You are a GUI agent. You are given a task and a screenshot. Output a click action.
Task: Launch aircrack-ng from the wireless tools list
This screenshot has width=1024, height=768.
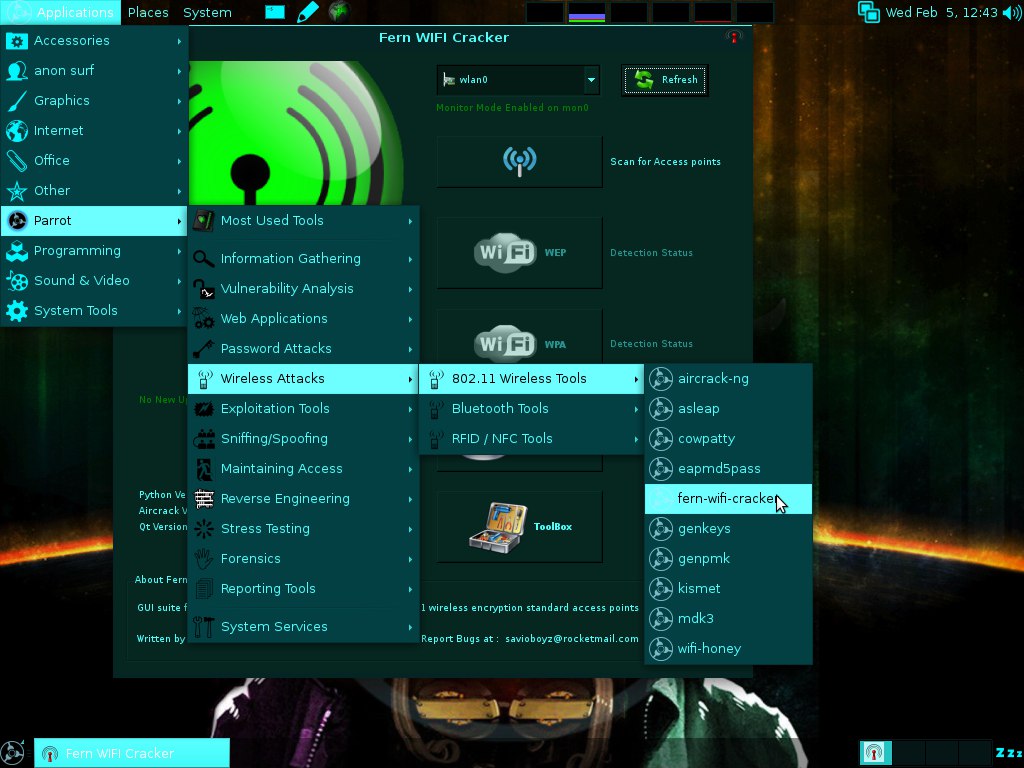[x=728, y=379]
